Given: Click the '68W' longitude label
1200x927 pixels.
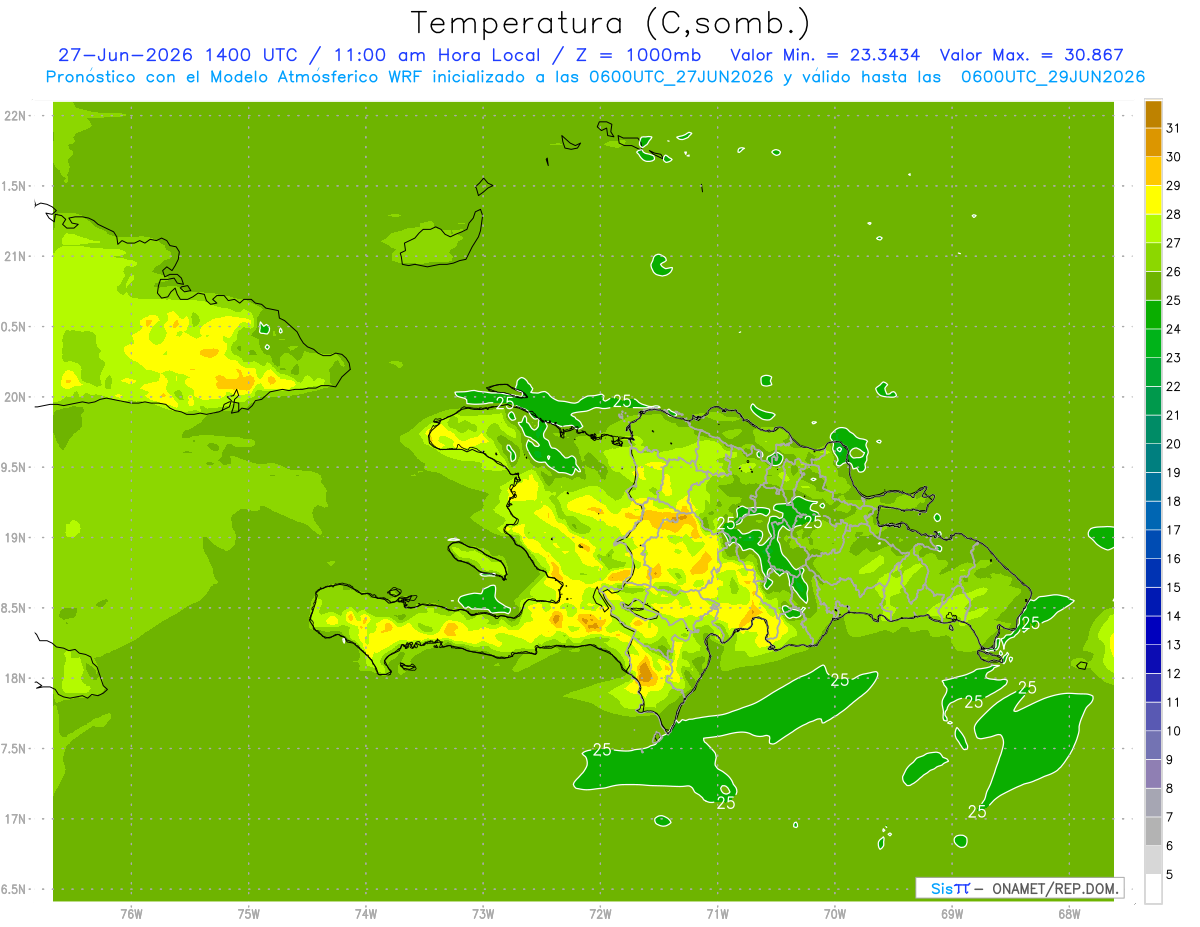Looking at the screenshot, I should click(1069, 913).
